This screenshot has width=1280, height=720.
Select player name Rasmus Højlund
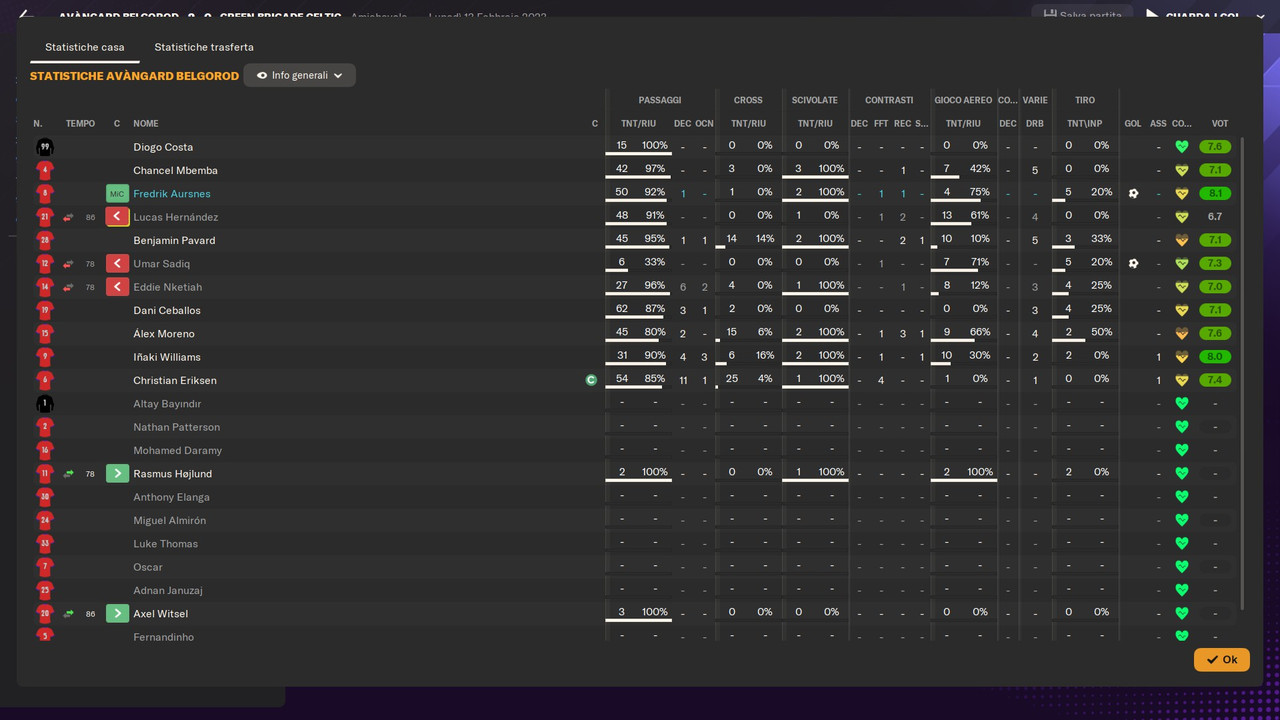[173, 474]
